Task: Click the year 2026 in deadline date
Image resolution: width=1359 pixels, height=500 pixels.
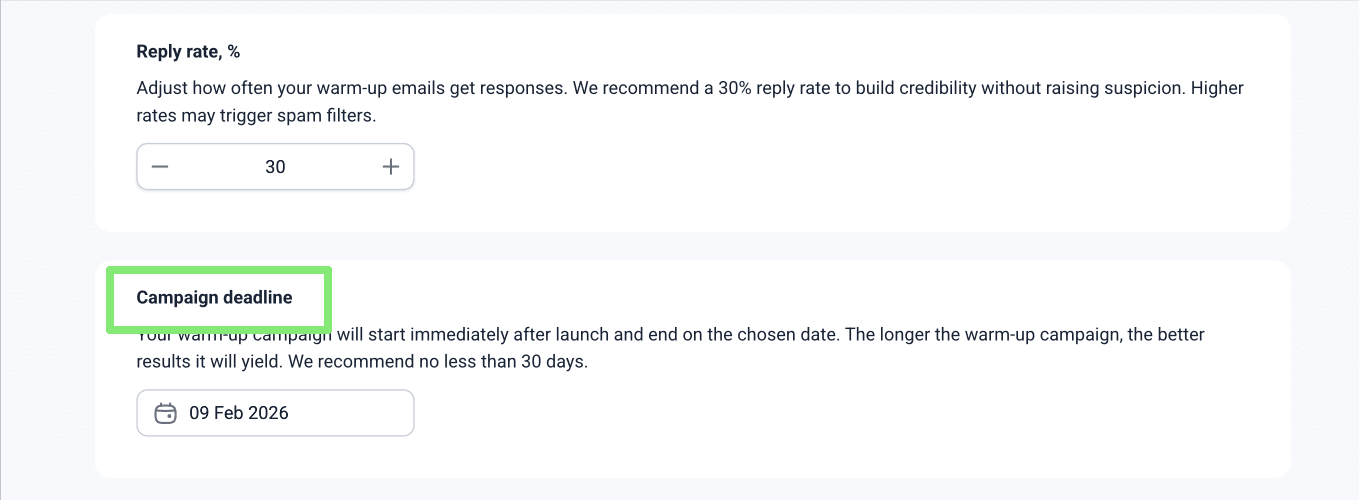Action: tap(268, 413)
